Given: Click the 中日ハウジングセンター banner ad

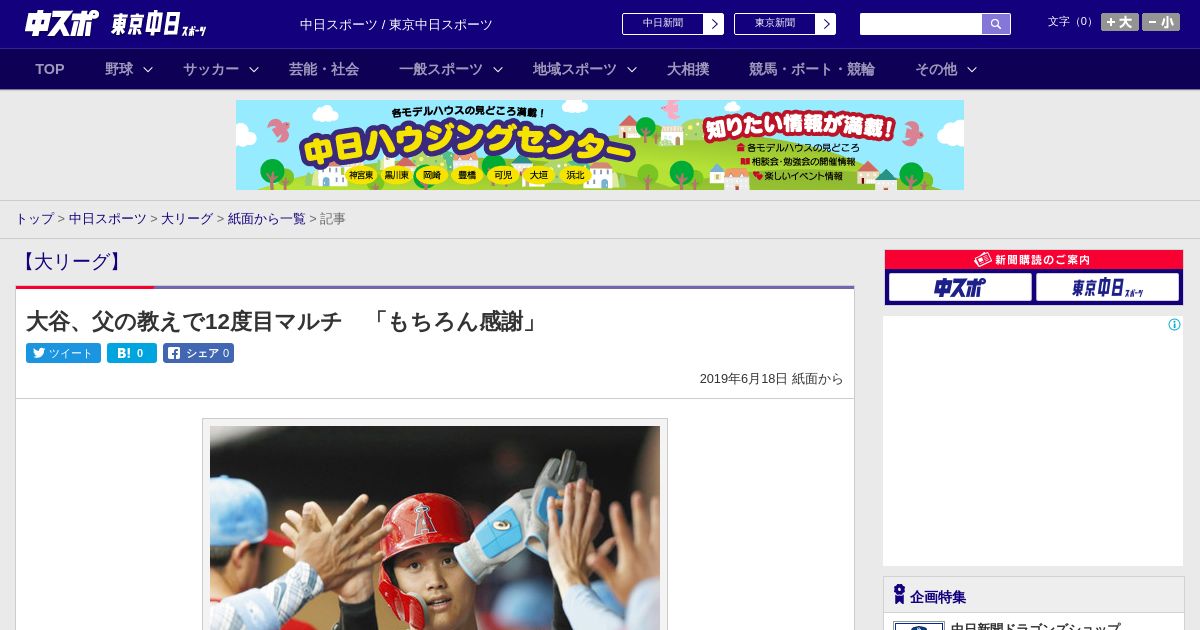Looking at the screenshot, I should pos(600,145).
